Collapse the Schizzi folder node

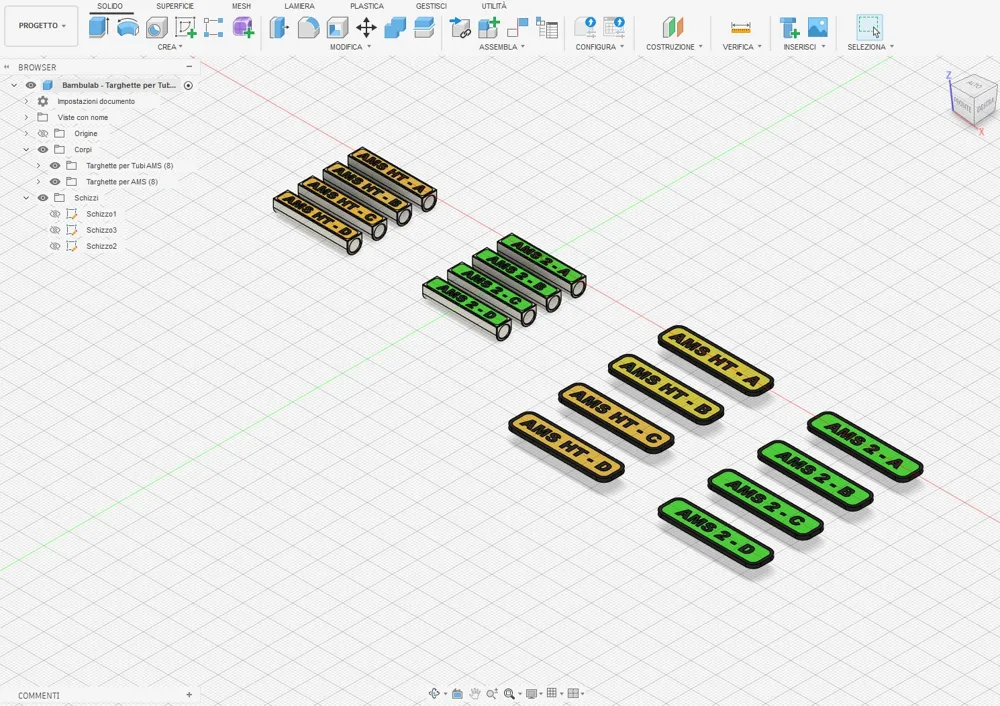point(26,198)
